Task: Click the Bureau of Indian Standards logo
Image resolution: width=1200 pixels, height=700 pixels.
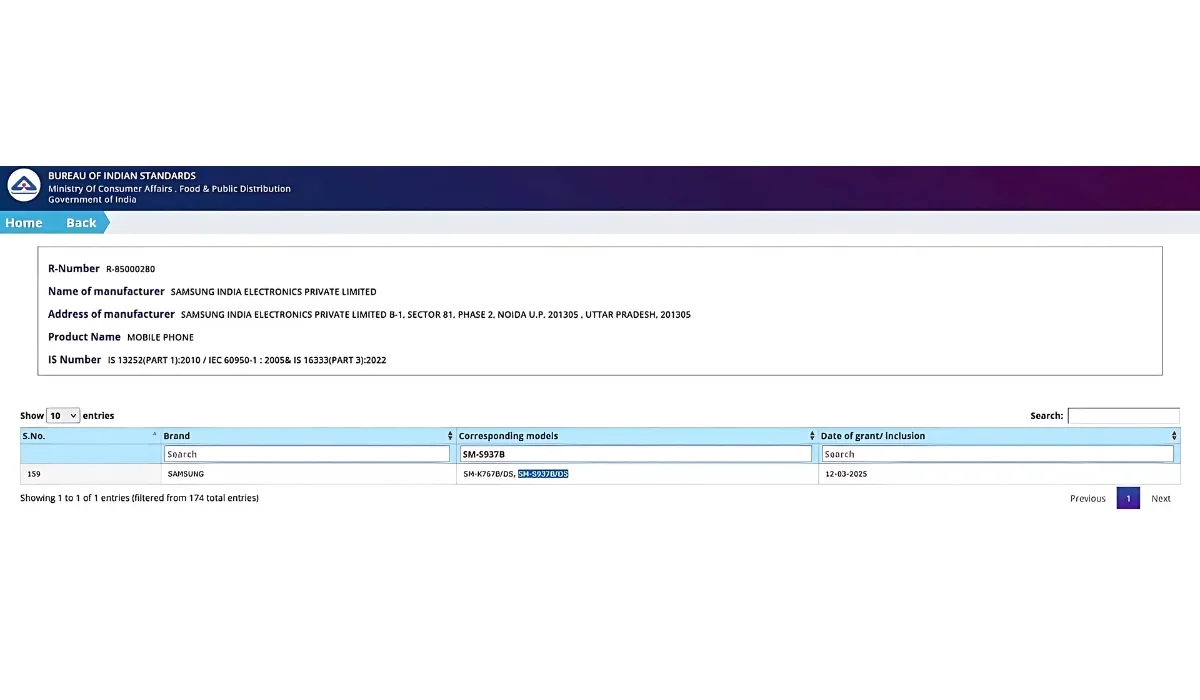Action: [24, 186]
